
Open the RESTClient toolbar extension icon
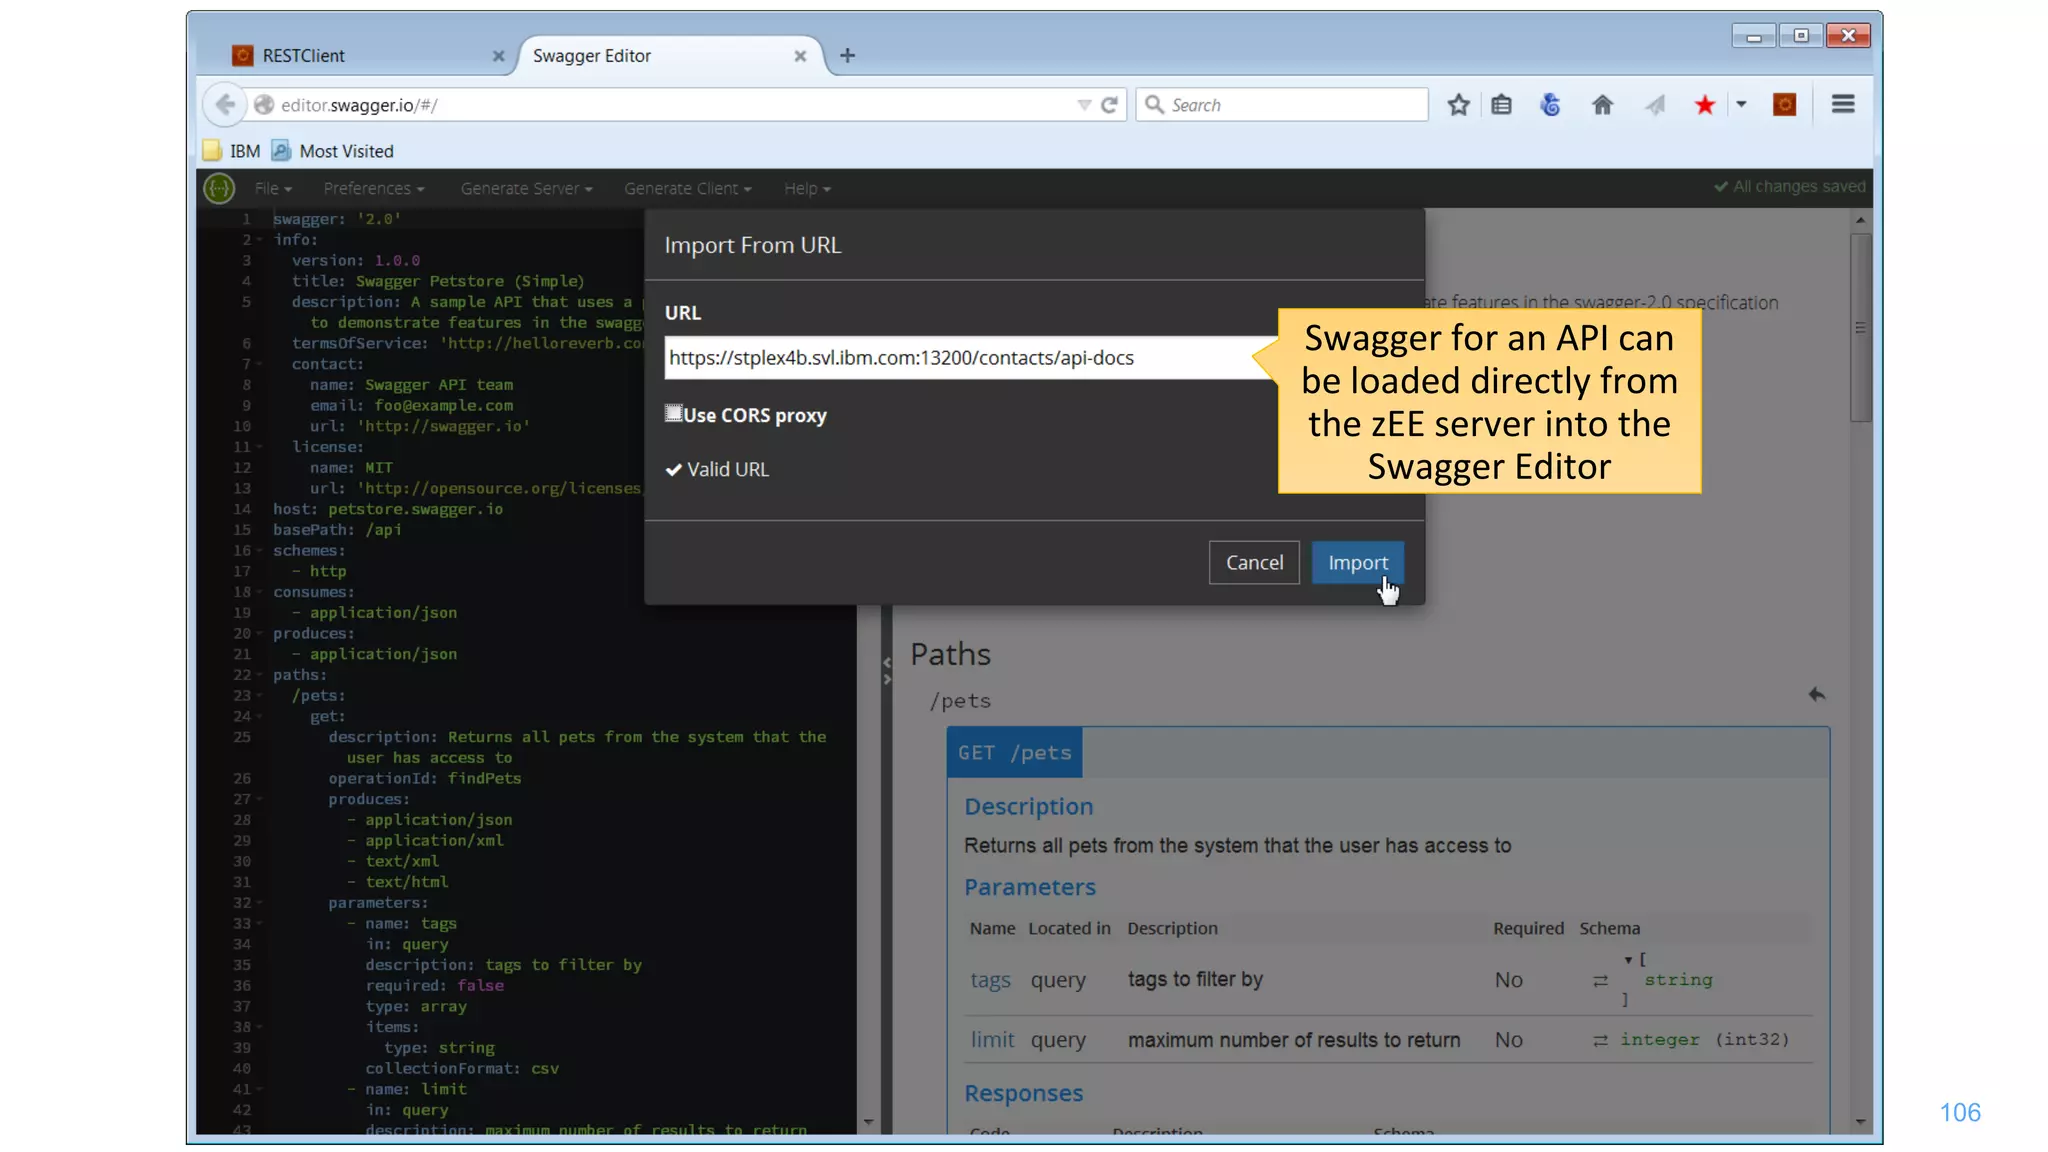pos(1784,105)
